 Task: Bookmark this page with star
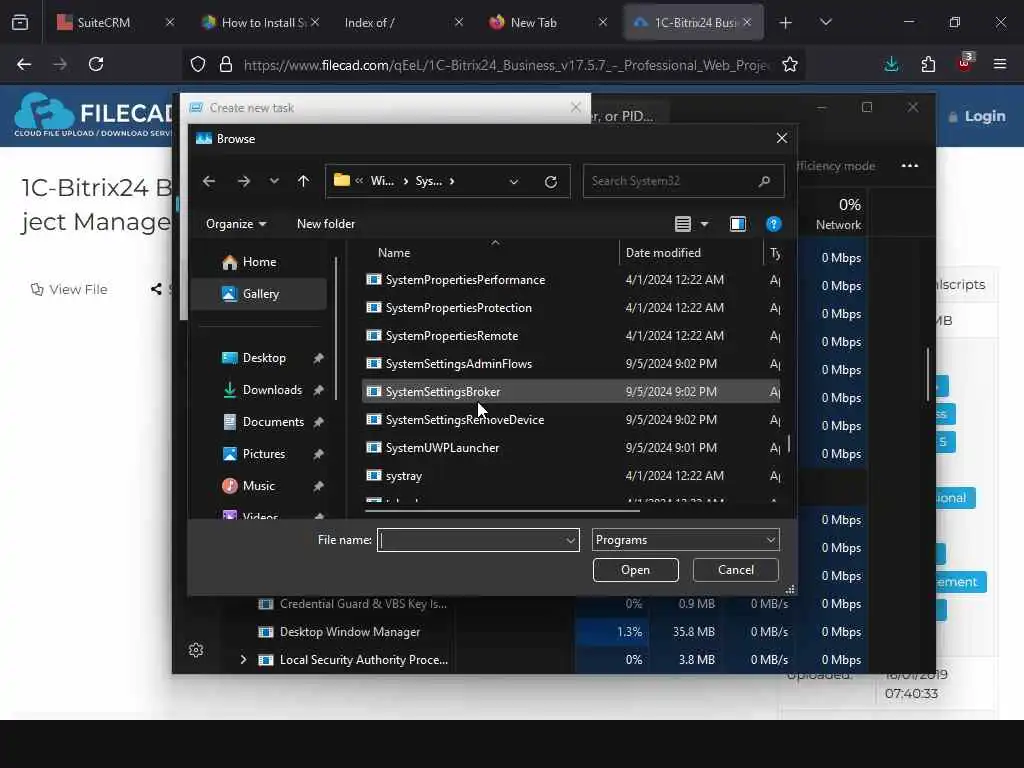(790, 64)
